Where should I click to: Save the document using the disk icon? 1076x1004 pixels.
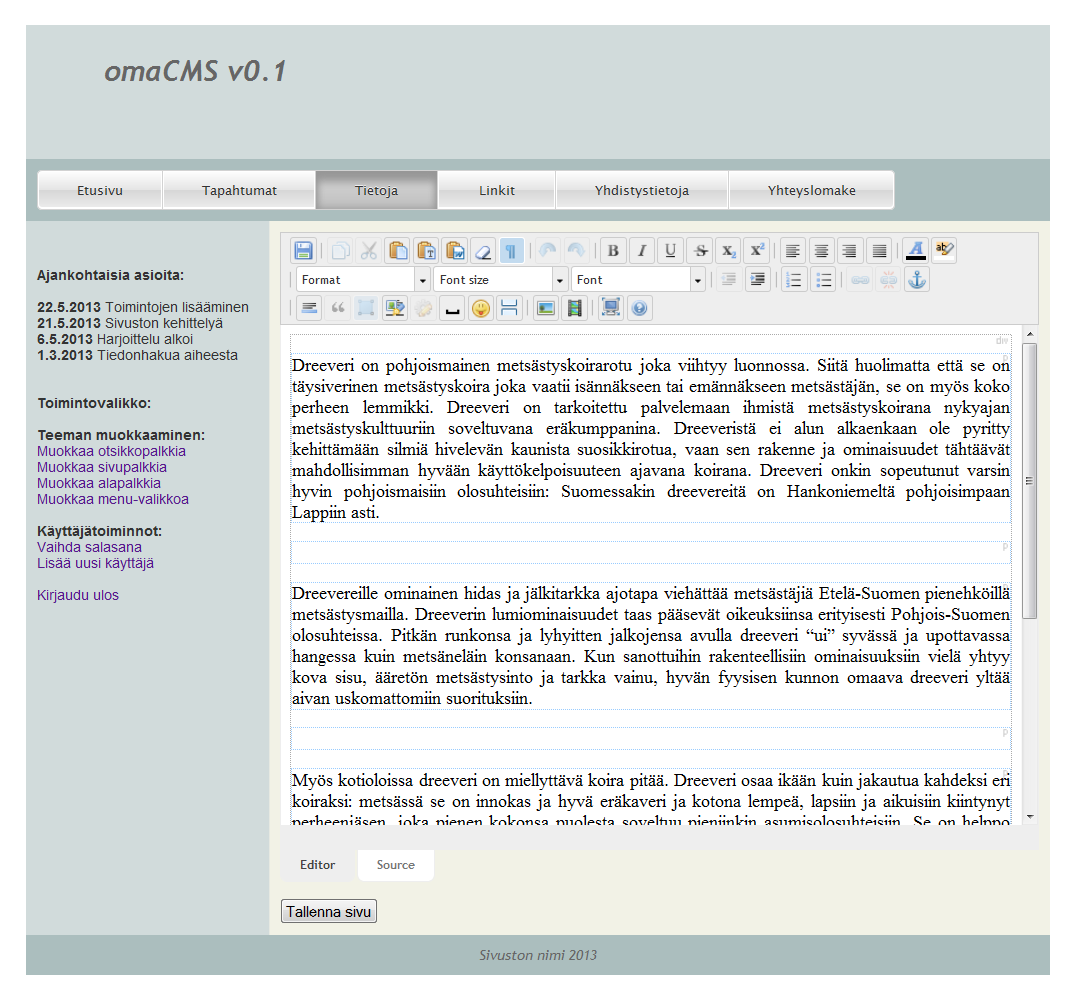tap(303, 250)
